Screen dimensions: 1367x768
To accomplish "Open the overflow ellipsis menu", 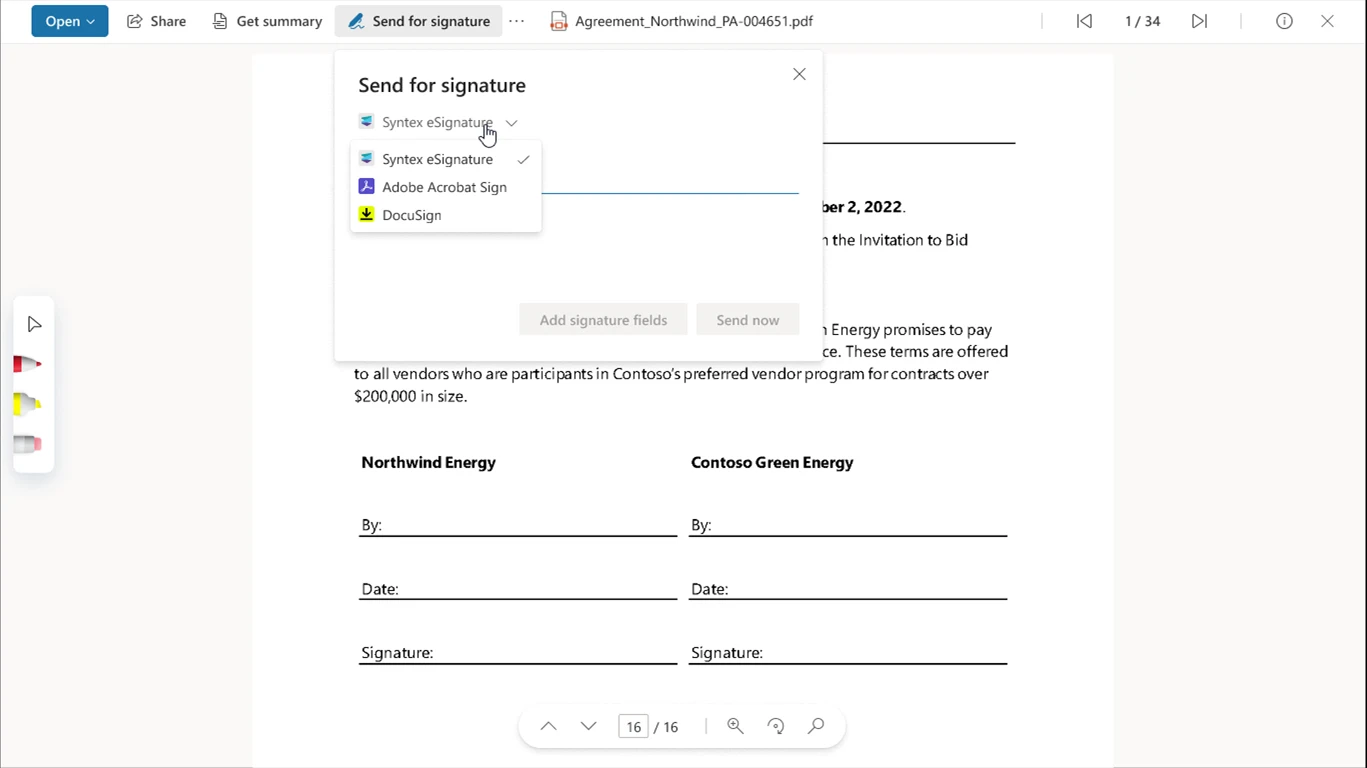I will pos(517,20).
